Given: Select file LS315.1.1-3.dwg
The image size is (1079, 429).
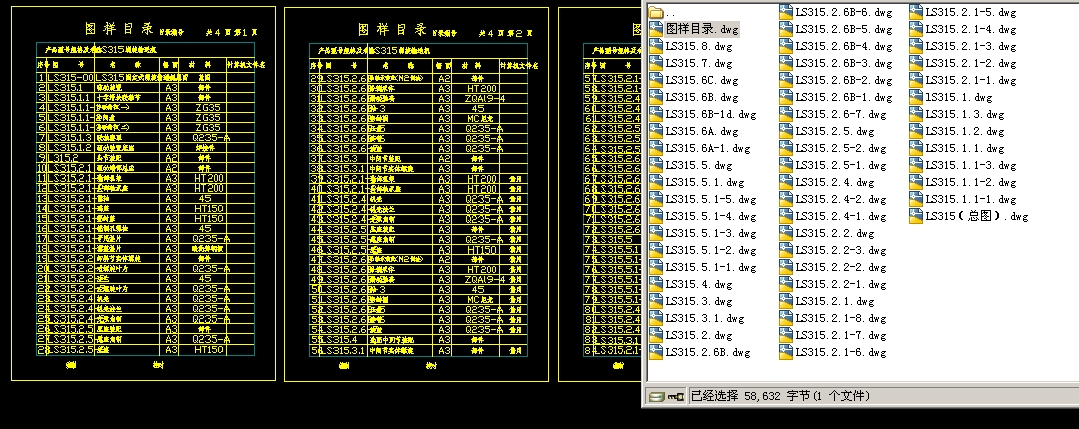Looking at the screenshot, I should [963, 165].
